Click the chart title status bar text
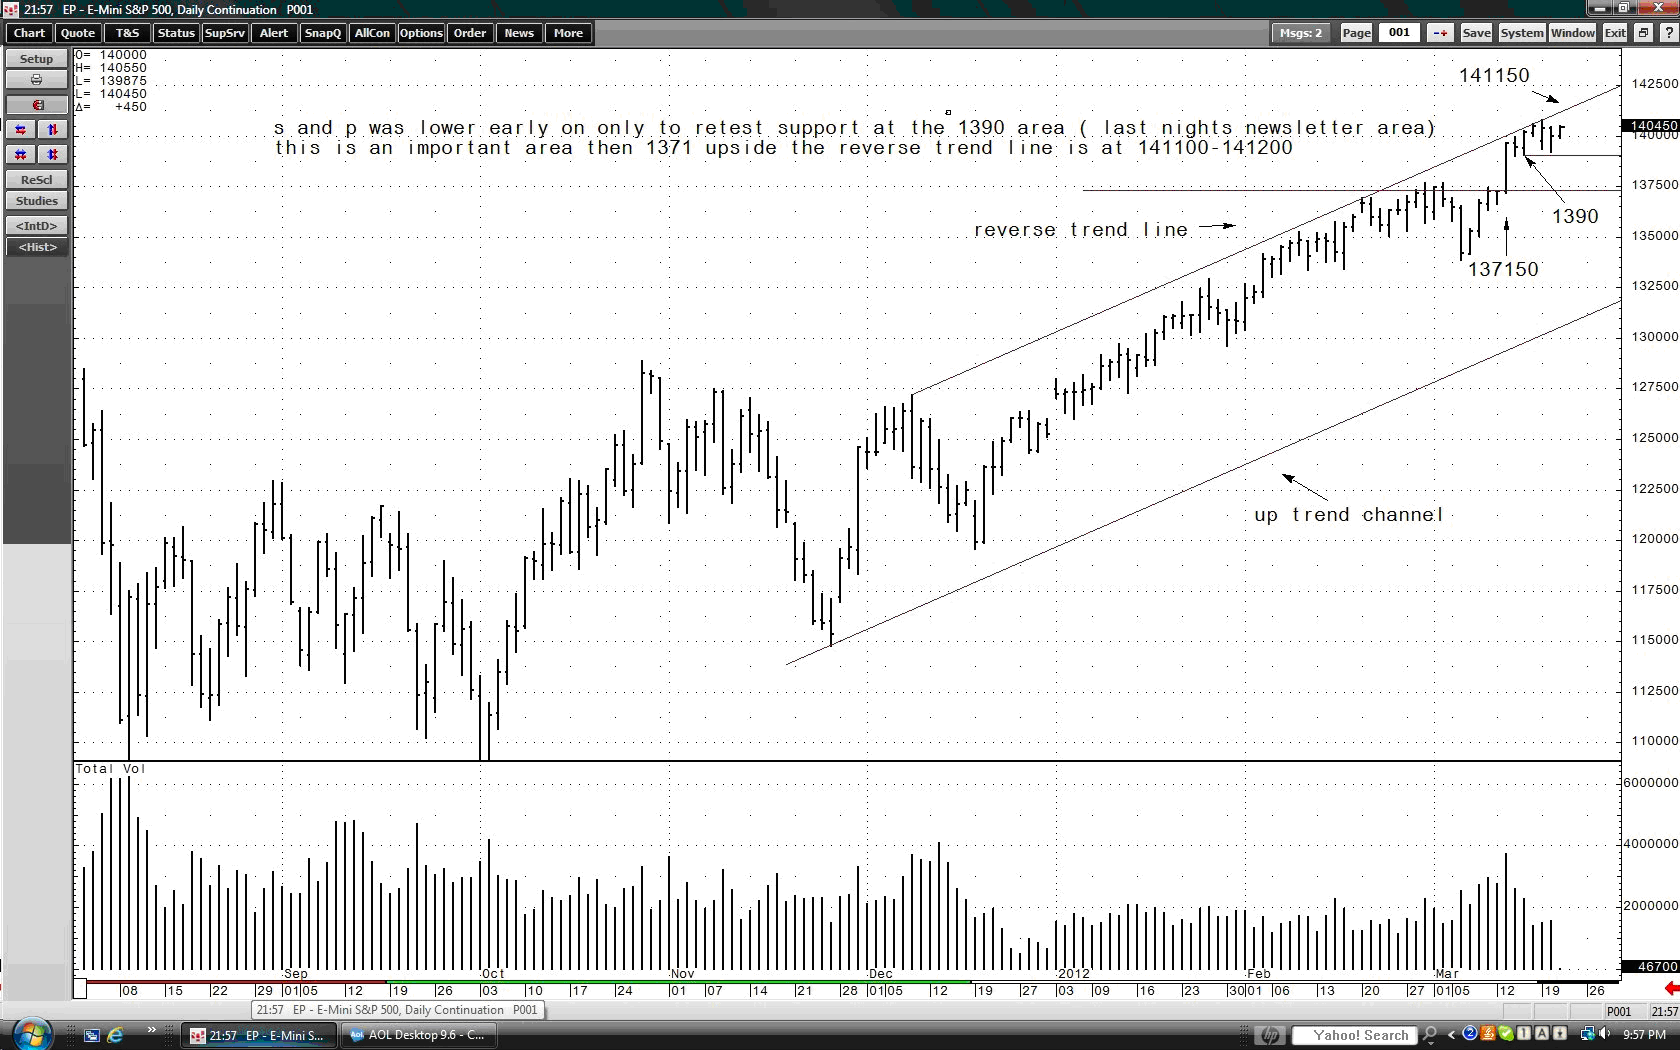Viewport: 1680px width, 1050px height. click(x=397, y=1010)
